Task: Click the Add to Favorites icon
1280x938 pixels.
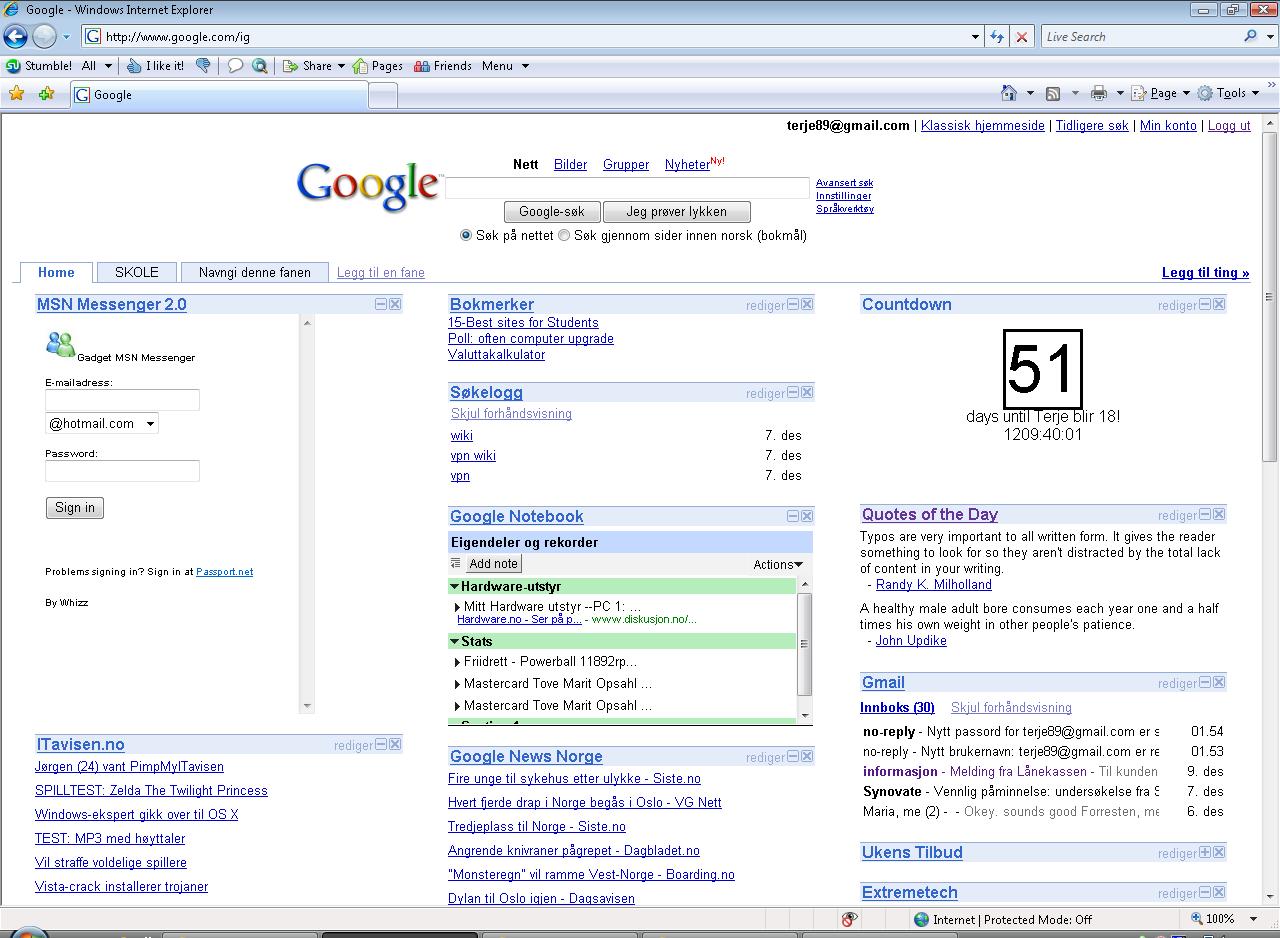Action: click(46, 94)
